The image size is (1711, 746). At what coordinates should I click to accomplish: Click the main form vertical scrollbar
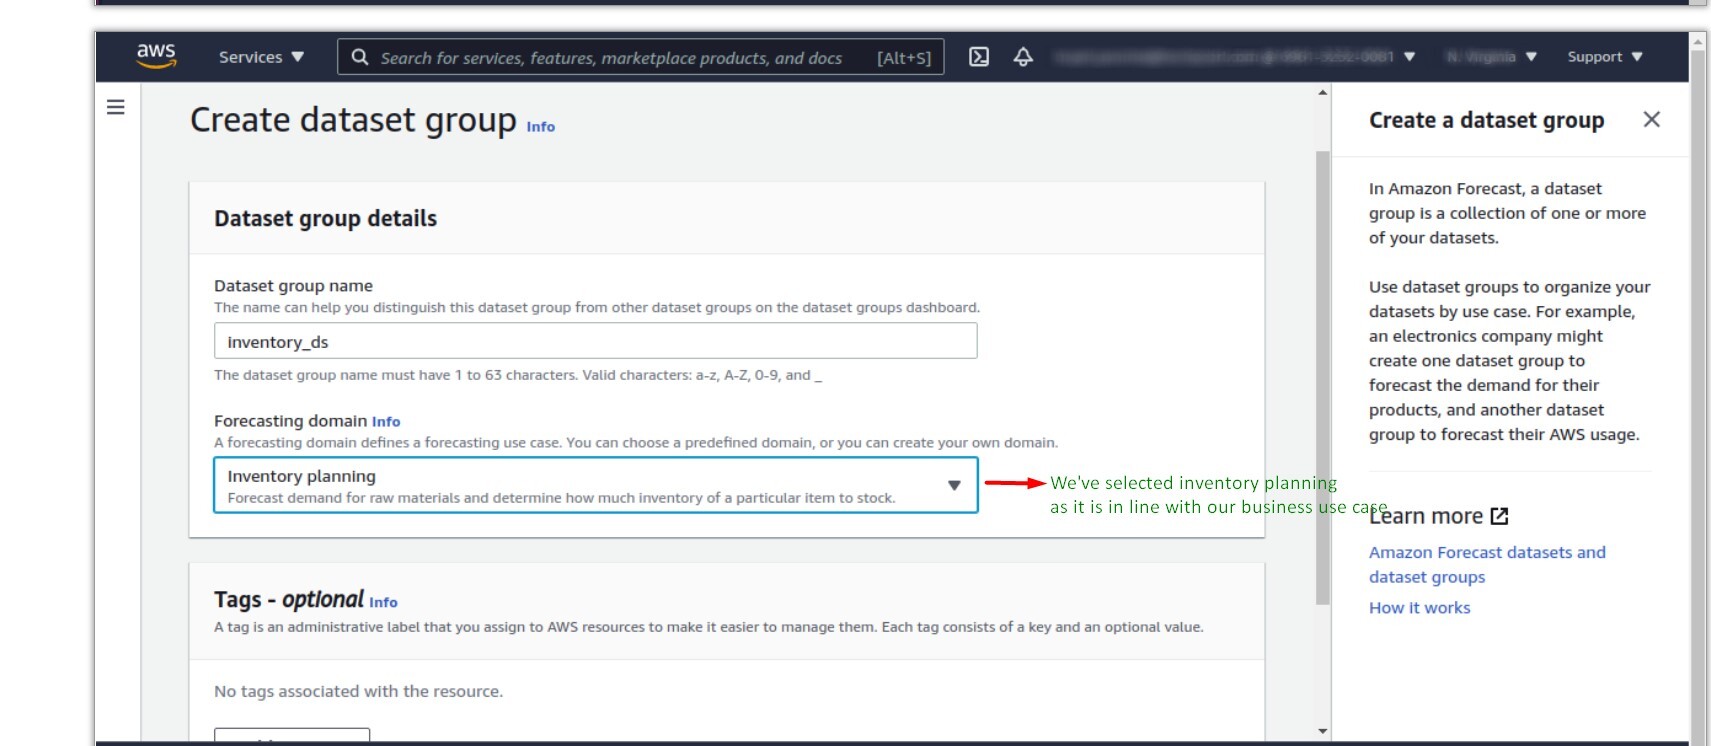[1323, 377]
